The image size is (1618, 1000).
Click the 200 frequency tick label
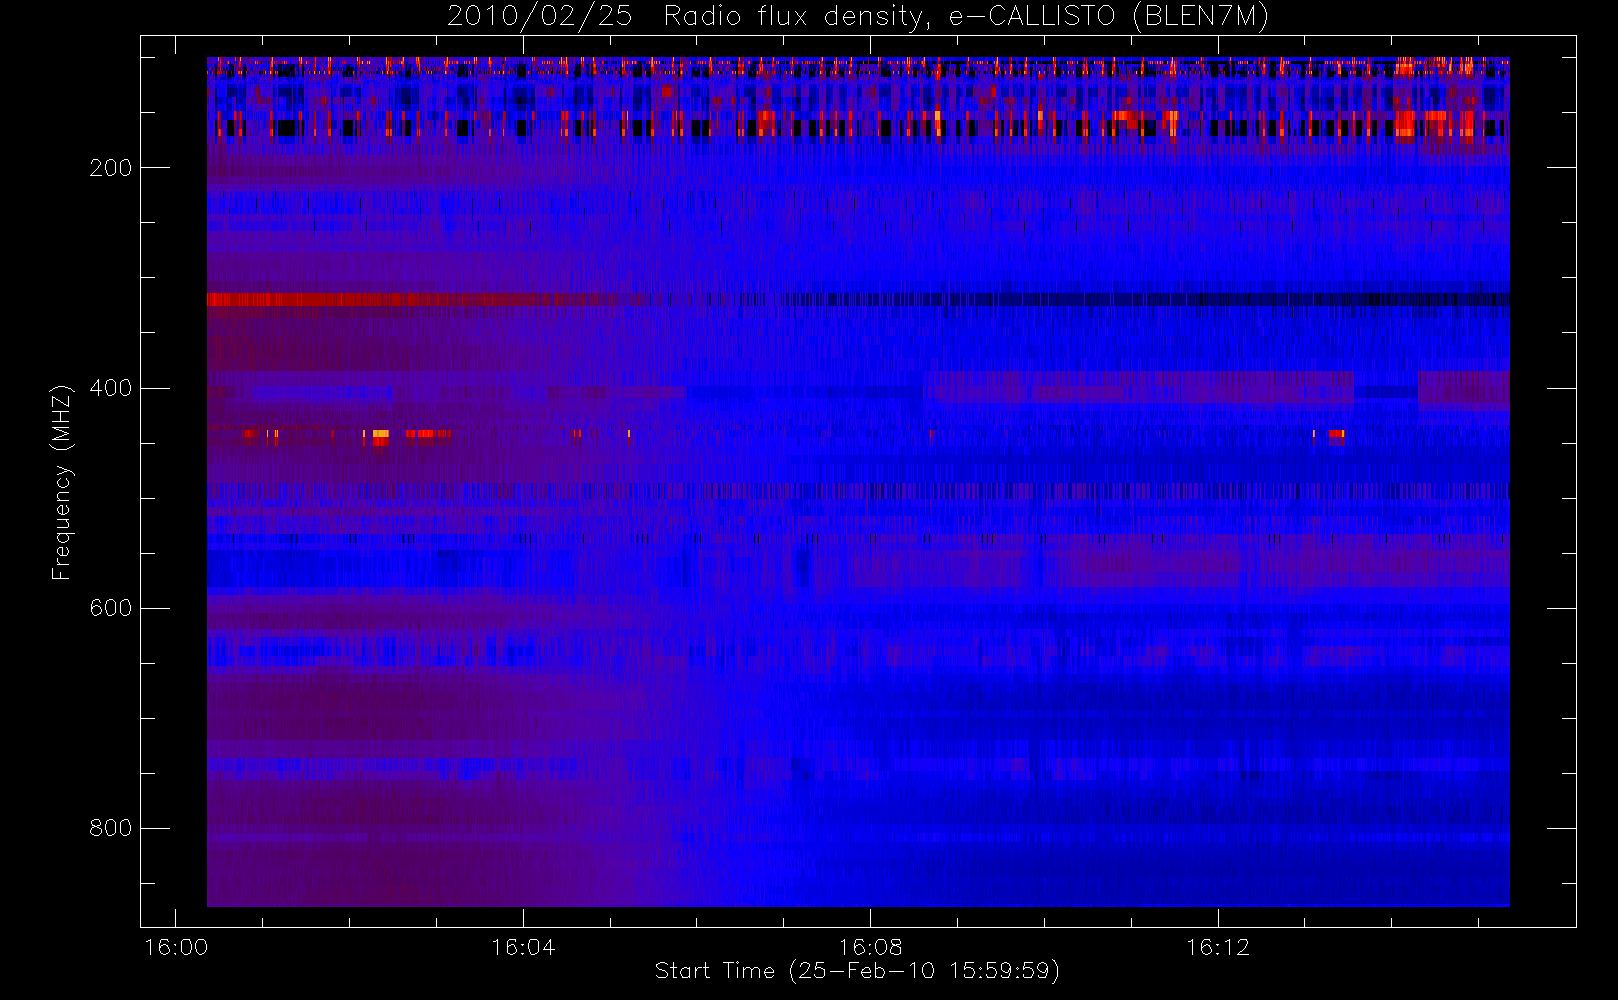111,168
